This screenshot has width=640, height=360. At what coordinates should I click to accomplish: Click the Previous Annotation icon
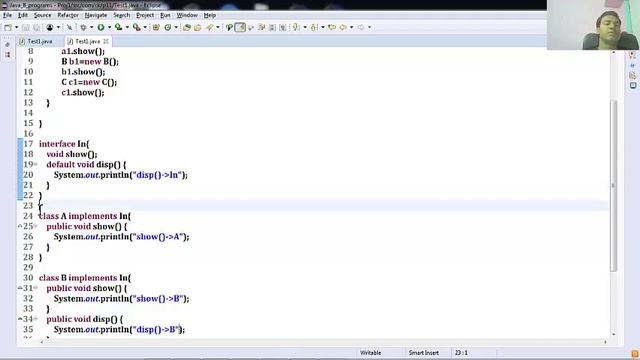314,27
